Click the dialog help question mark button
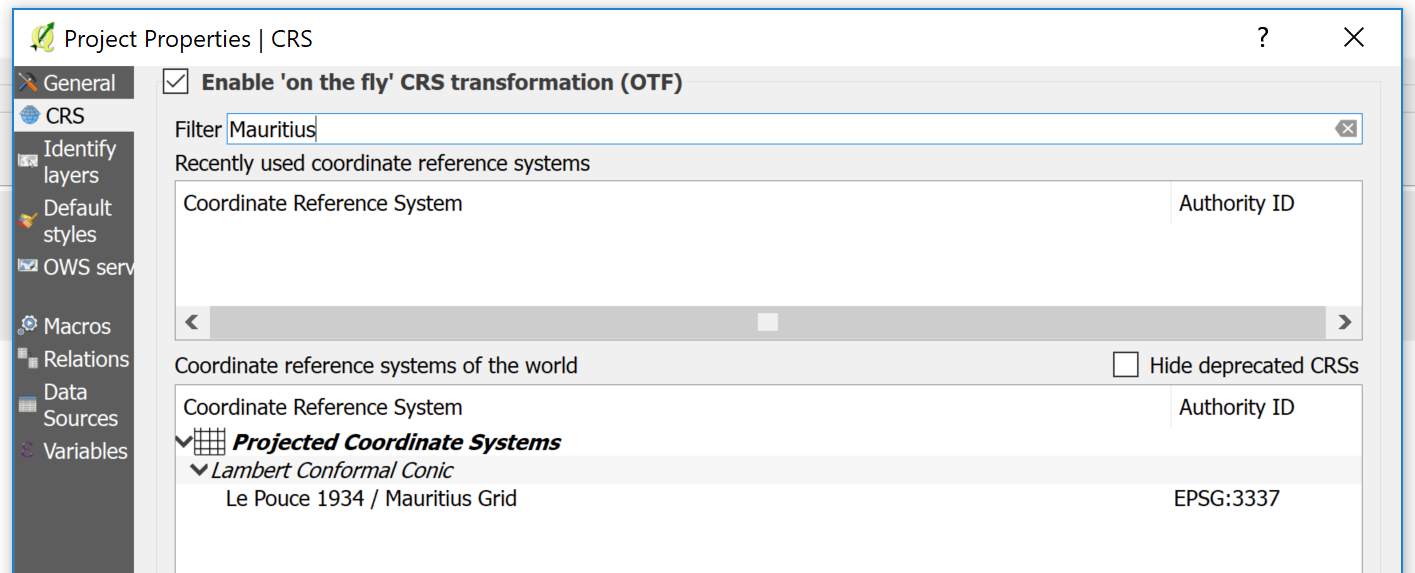The height and width of the screenshot is (573, 1415). 1263,38
